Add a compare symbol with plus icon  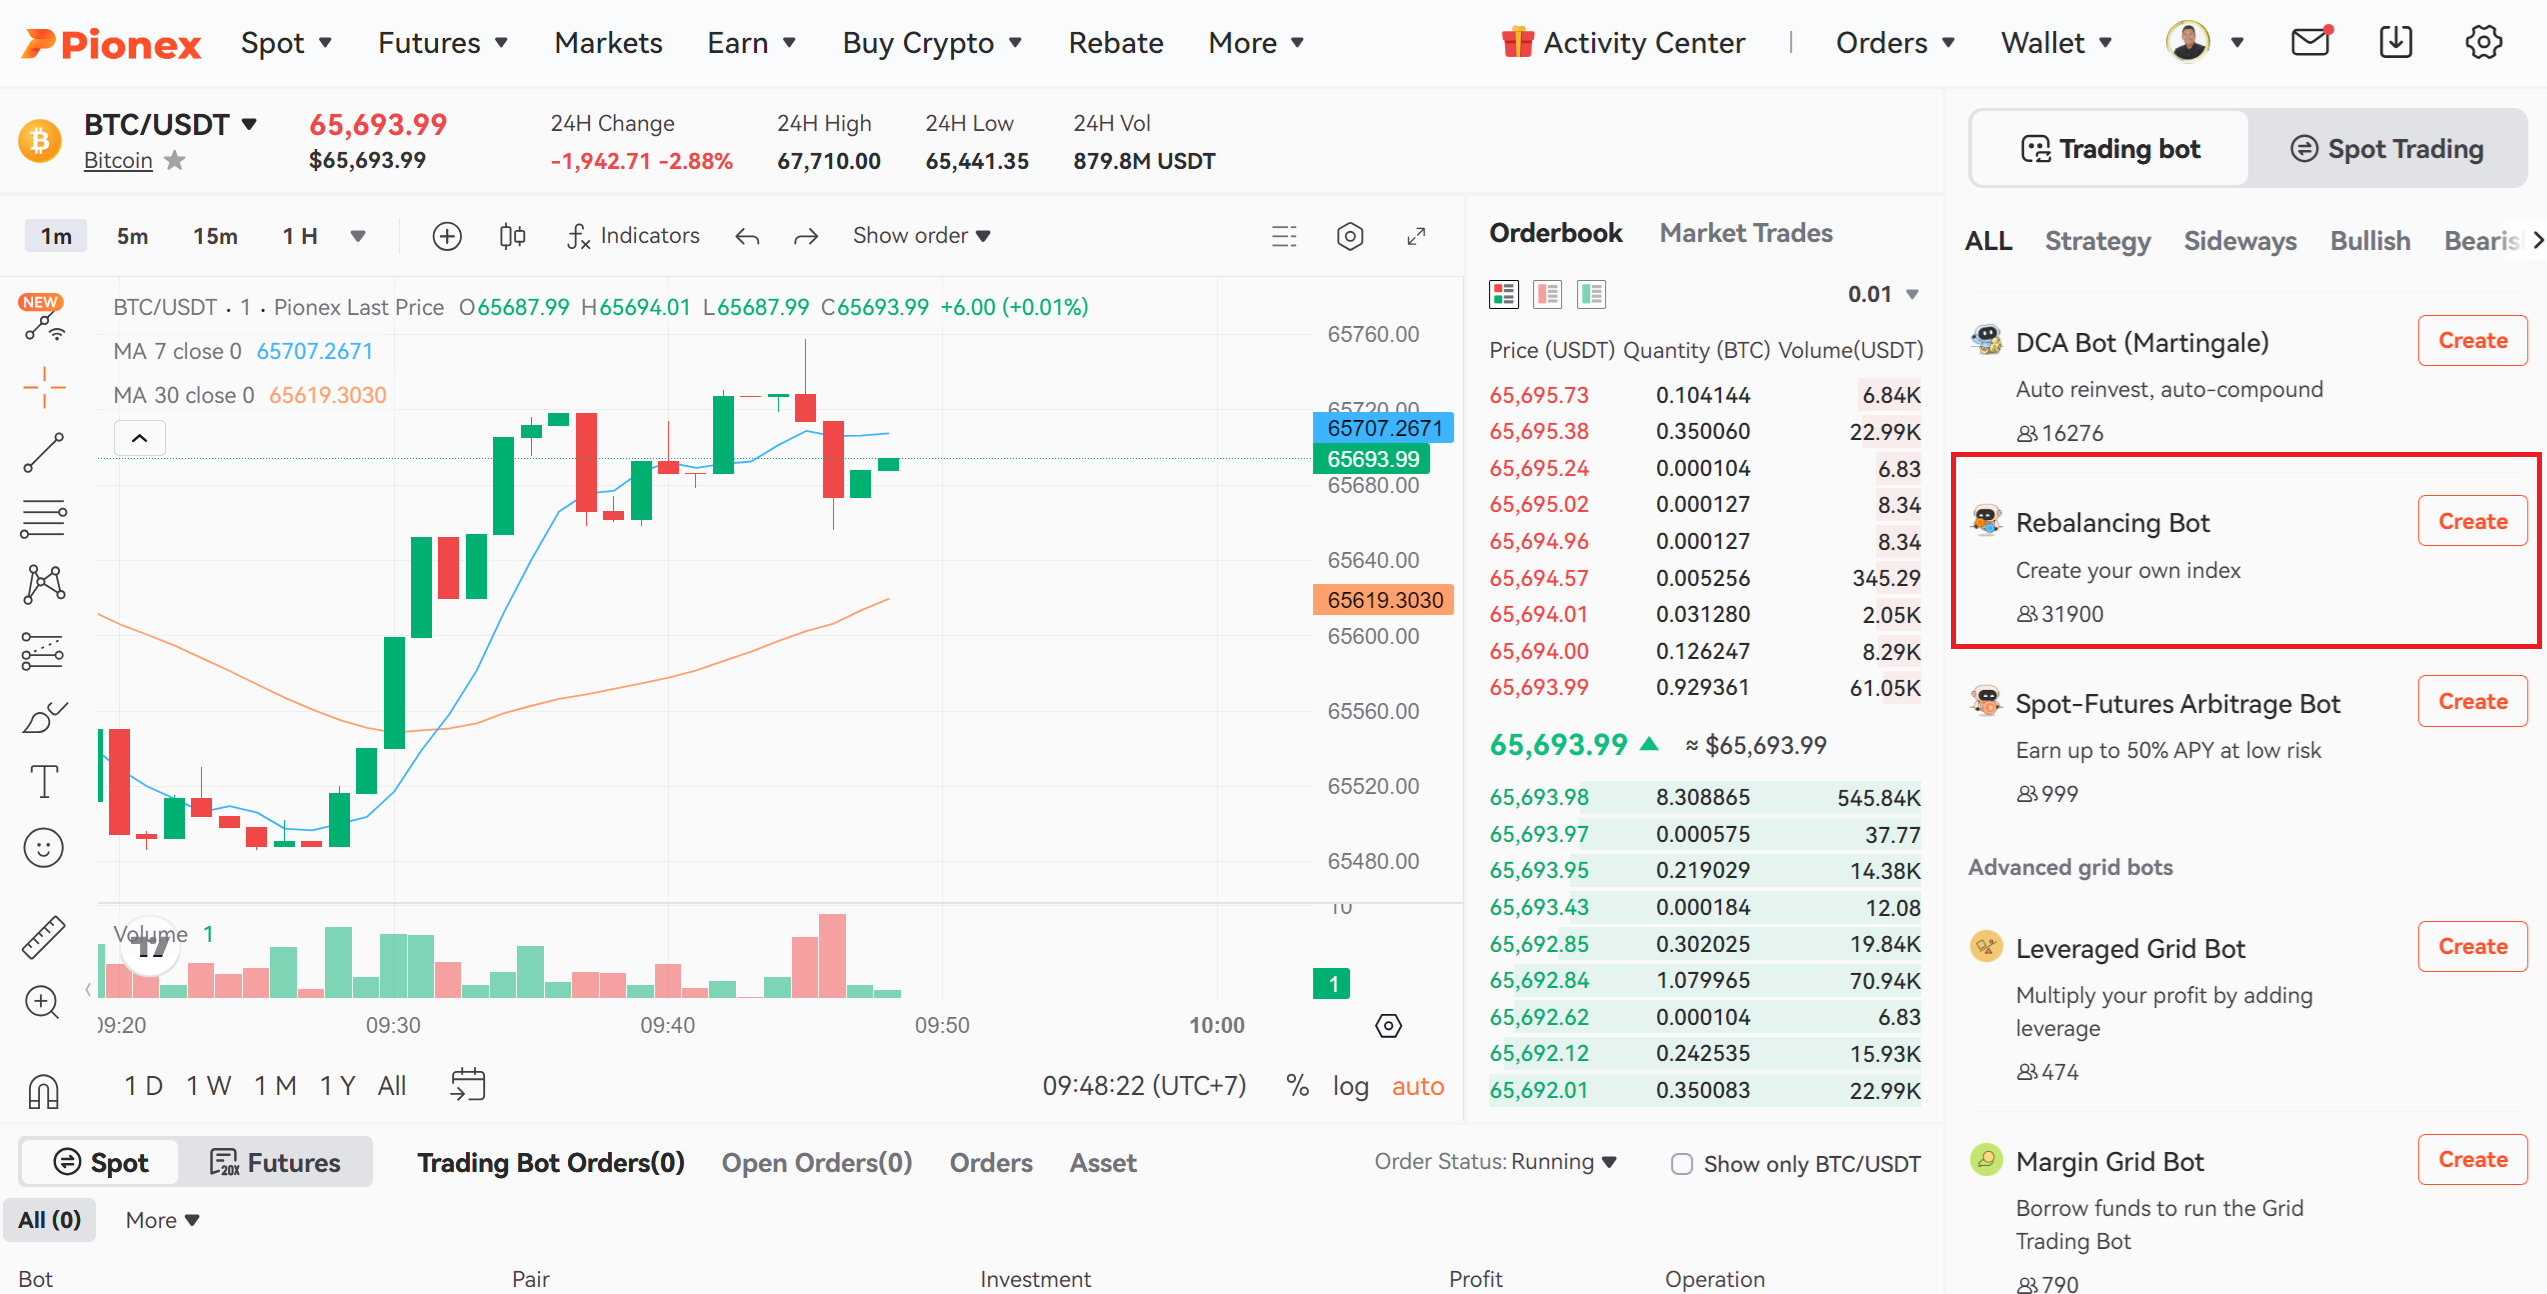pos(447,236)
